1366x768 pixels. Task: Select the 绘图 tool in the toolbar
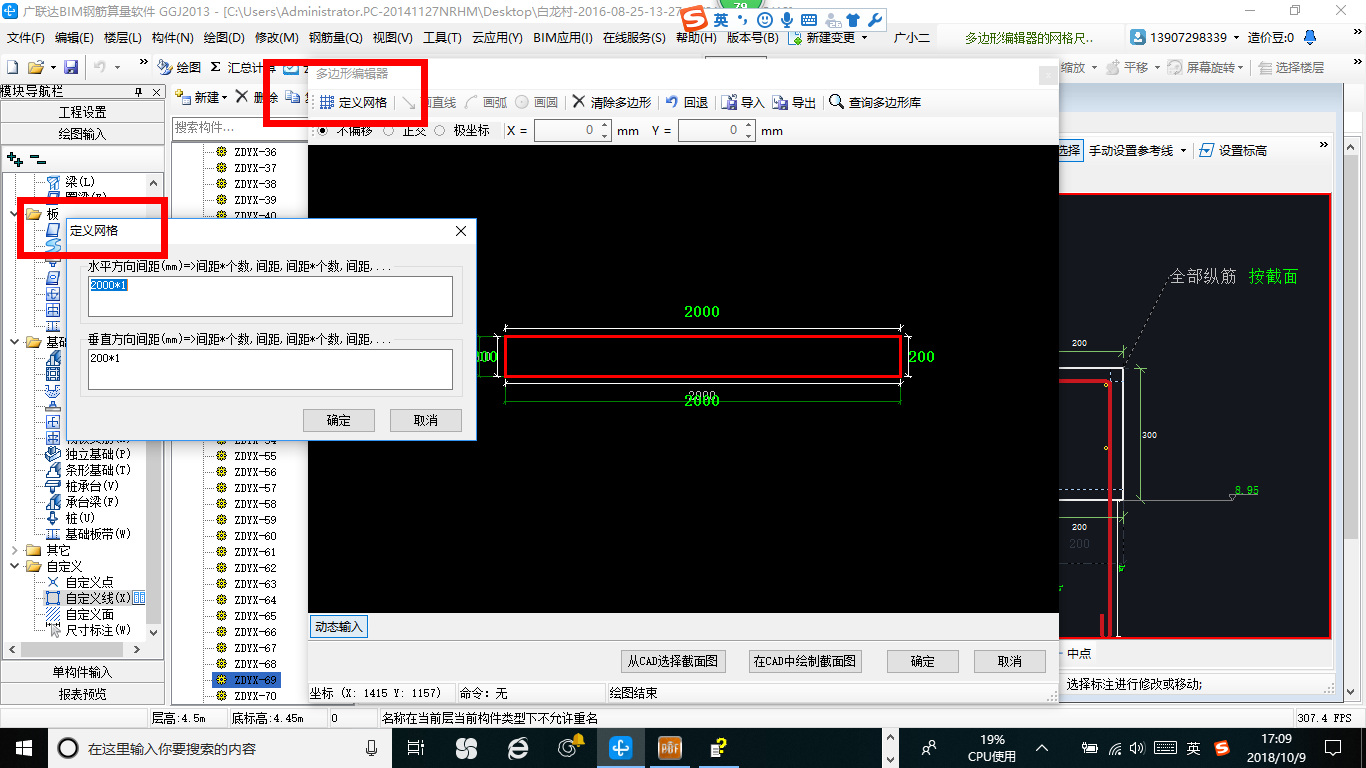[180, 67]
